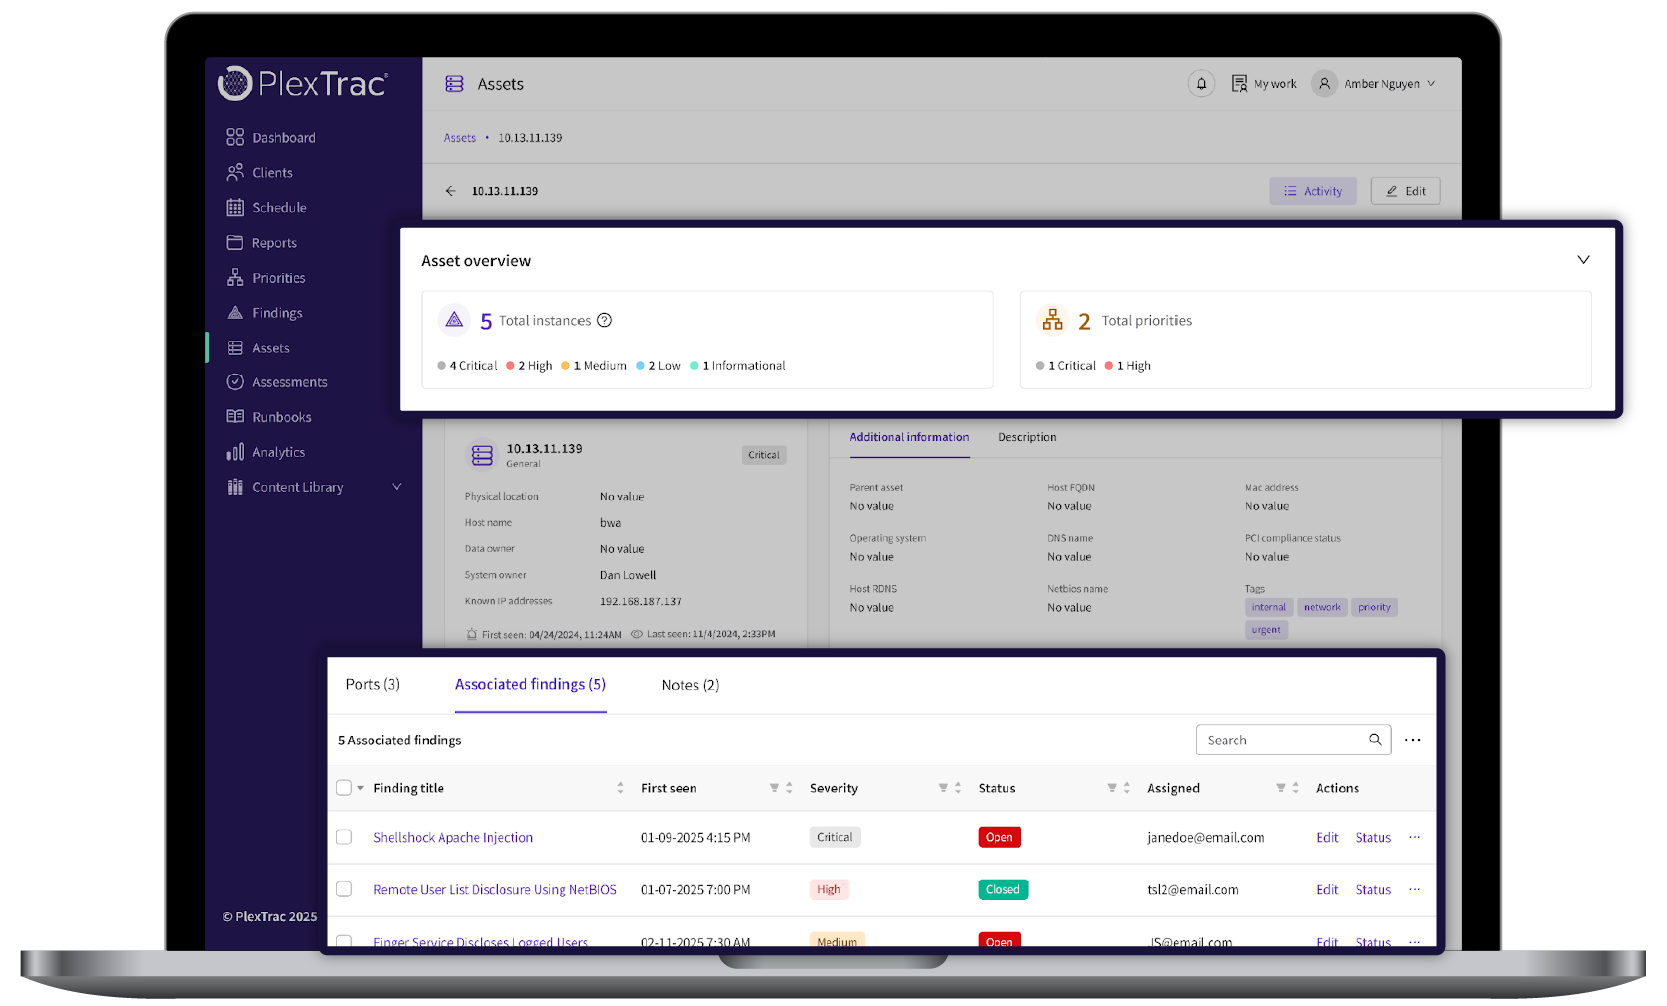Filter the Assigned column

1281,788
